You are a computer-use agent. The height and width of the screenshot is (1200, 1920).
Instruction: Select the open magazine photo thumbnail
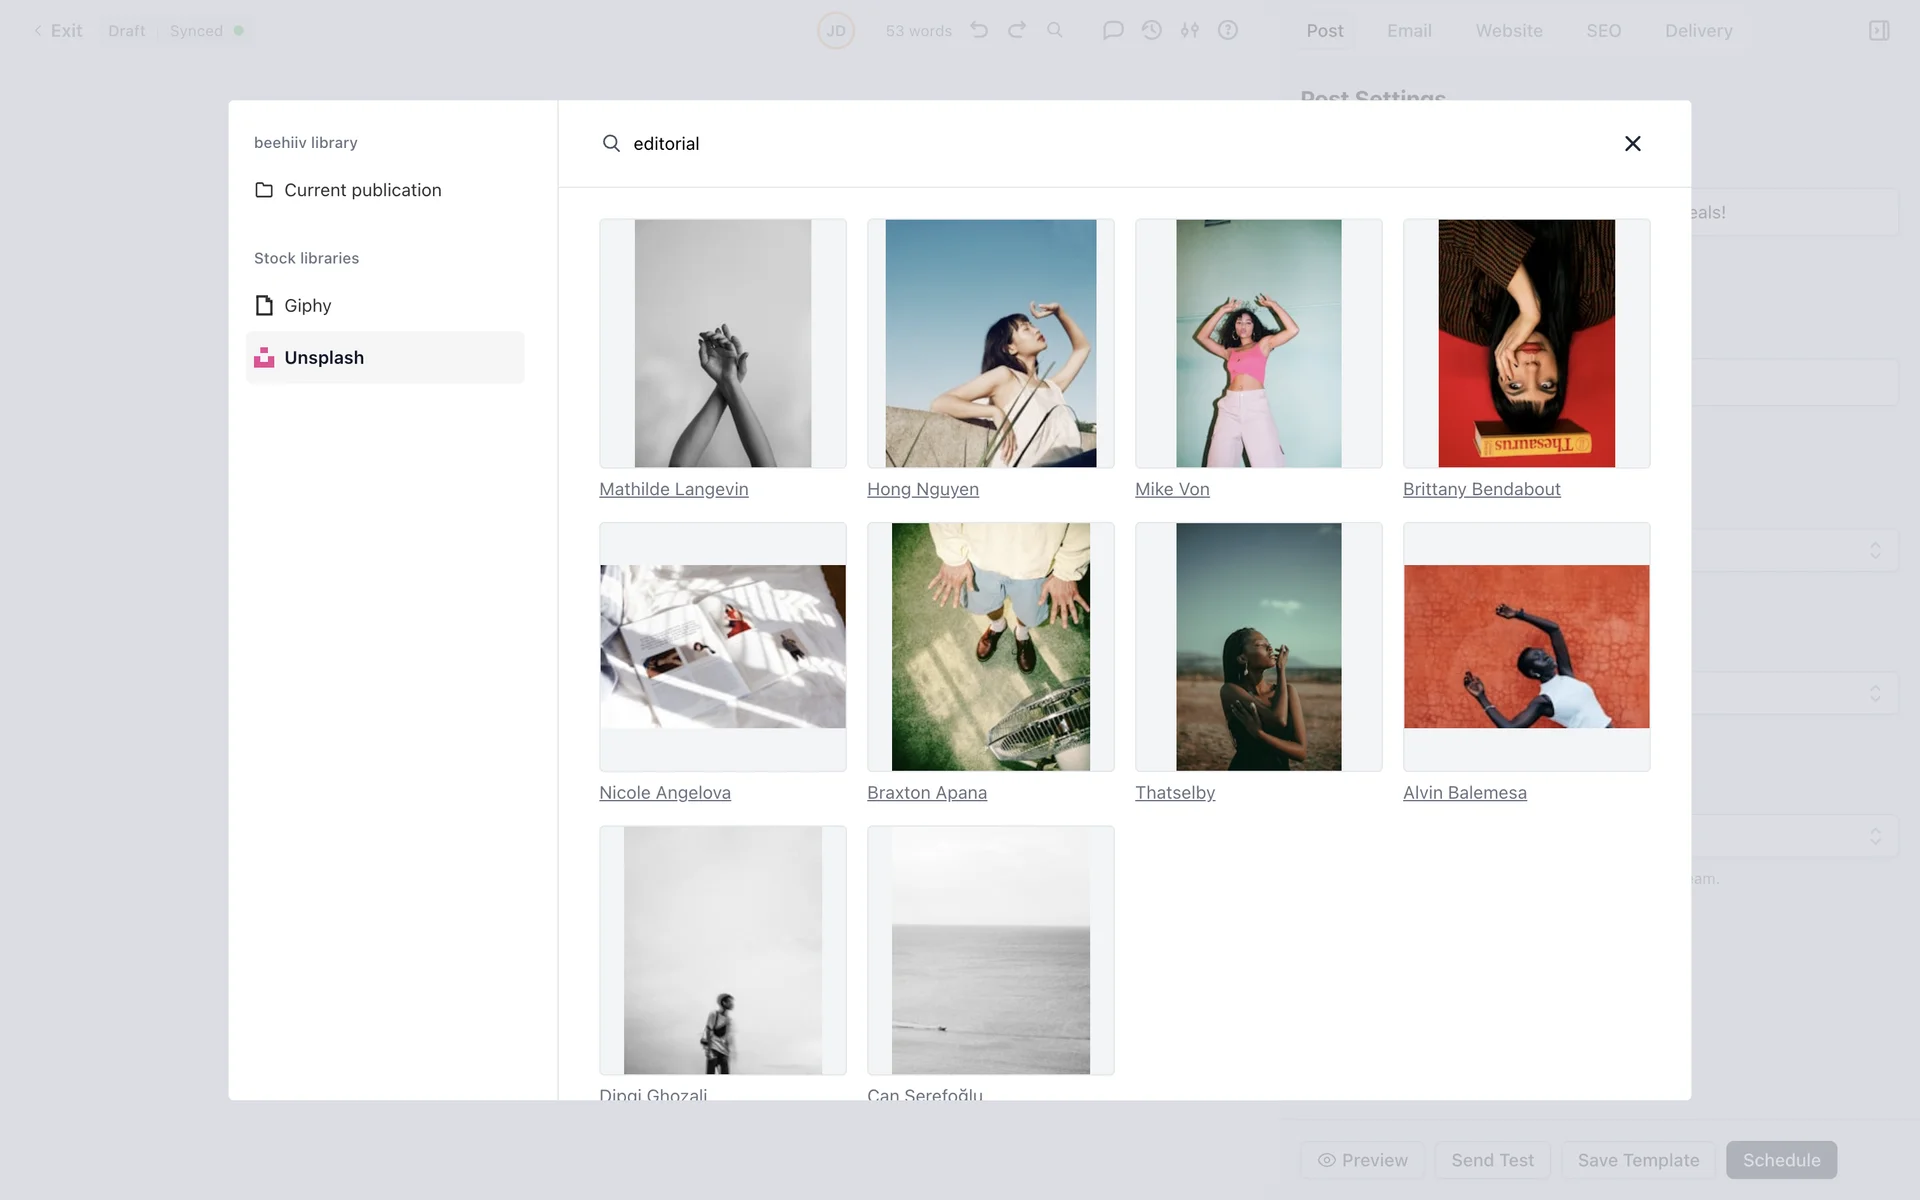pyautogui.click(x=722, y=646)
